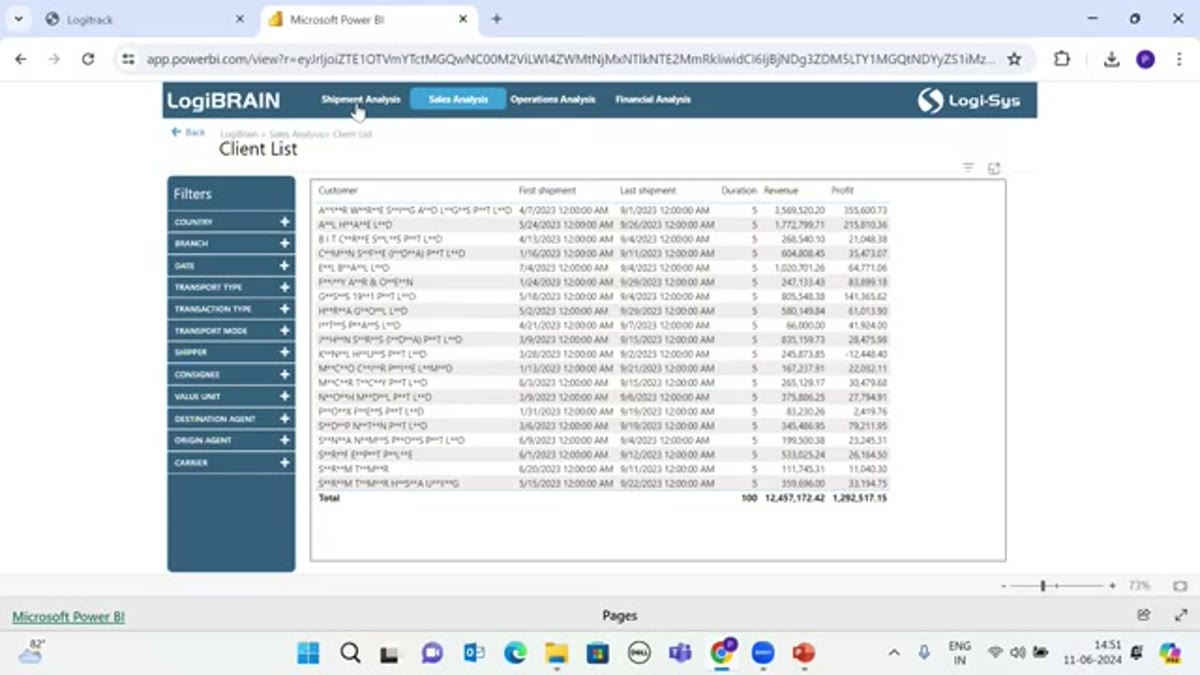Open Windows Search from the taskbar
Image resolution: width=1200 pixels, height=675 pixels.
(350, 653)
